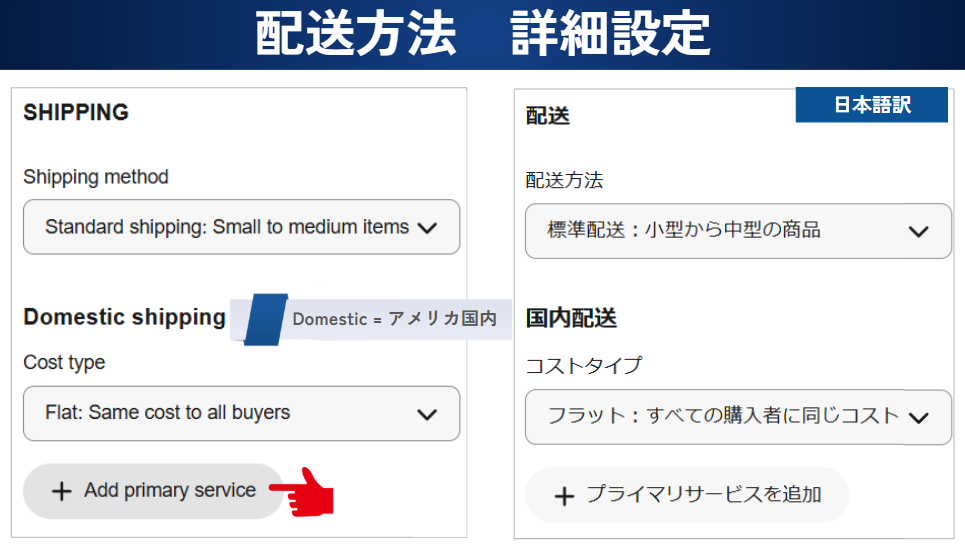Click the chevron in 標準配送 dropdown
The height and width of the screenshot is (558, 965).
click(918, 232)
